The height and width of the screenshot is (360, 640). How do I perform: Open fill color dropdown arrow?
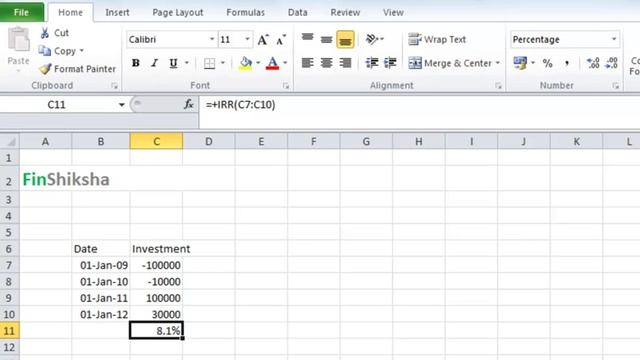coord(258,63)
